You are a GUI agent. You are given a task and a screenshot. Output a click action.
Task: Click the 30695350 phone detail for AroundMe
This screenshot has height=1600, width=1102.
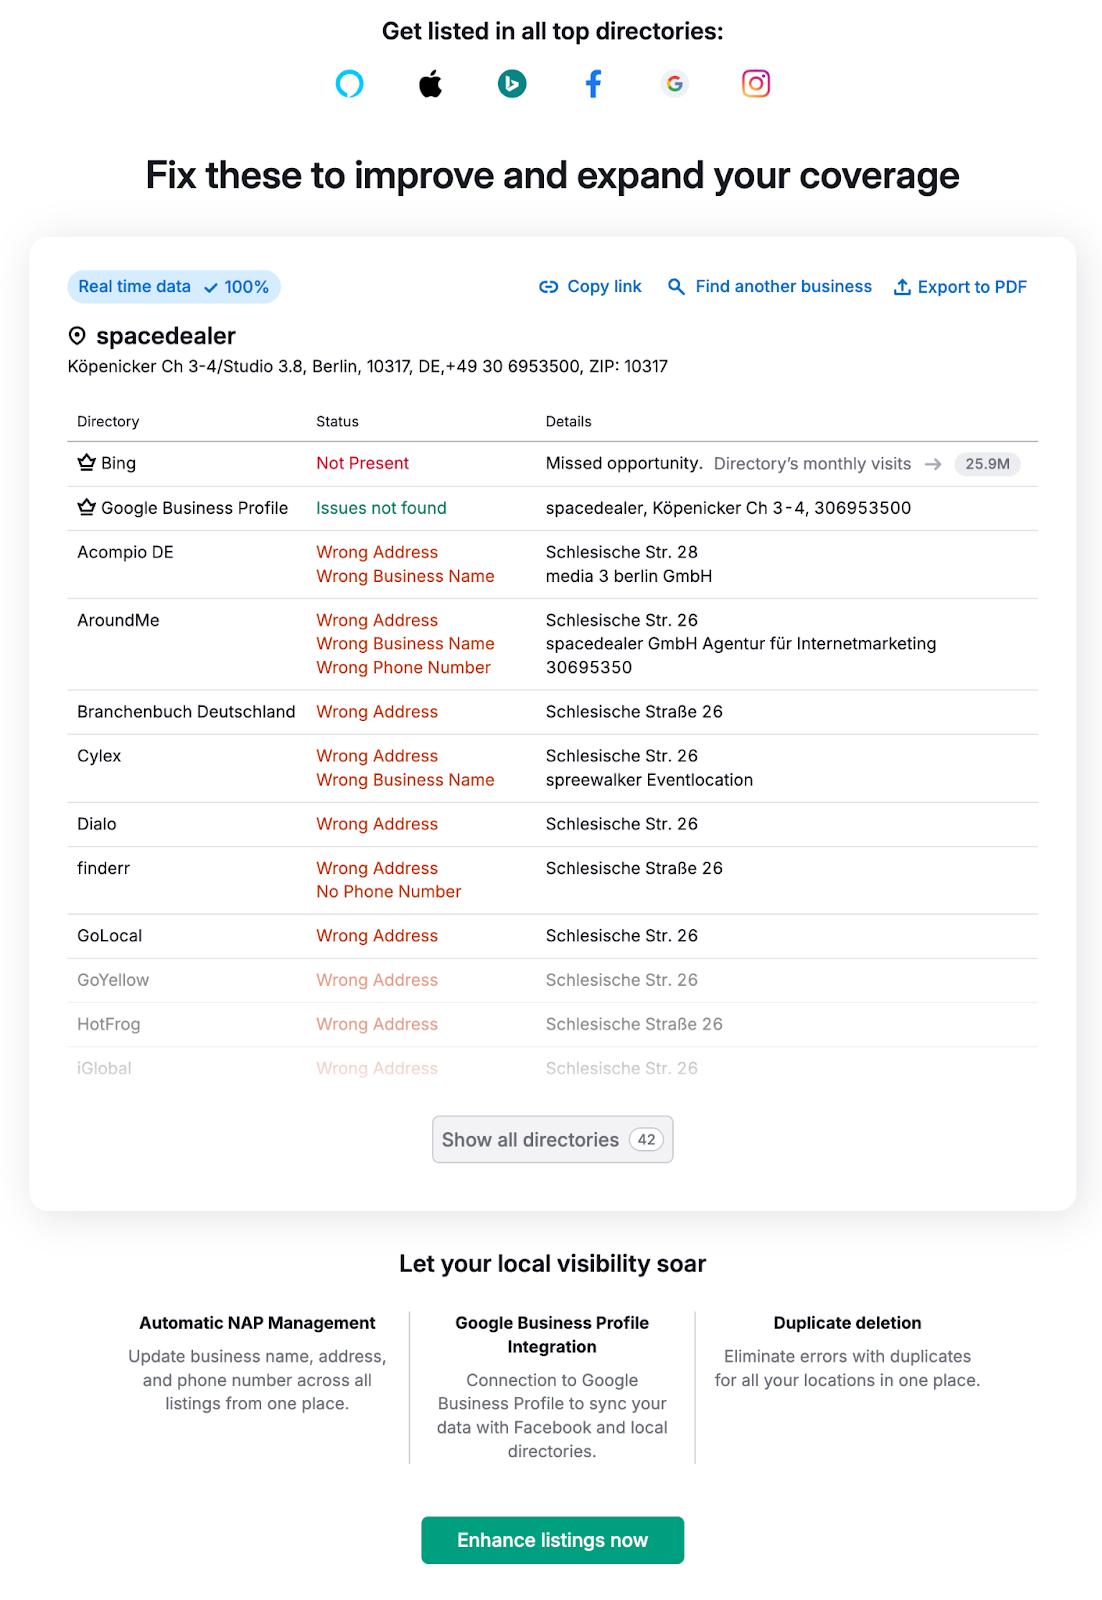589,668
